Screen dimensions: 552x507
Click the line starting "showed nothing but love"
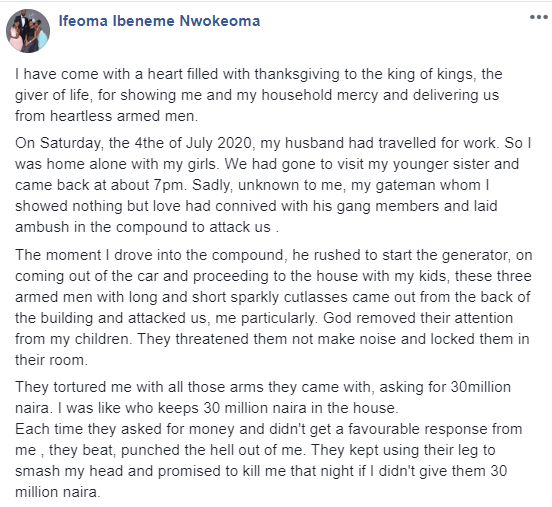click(256, 206)
